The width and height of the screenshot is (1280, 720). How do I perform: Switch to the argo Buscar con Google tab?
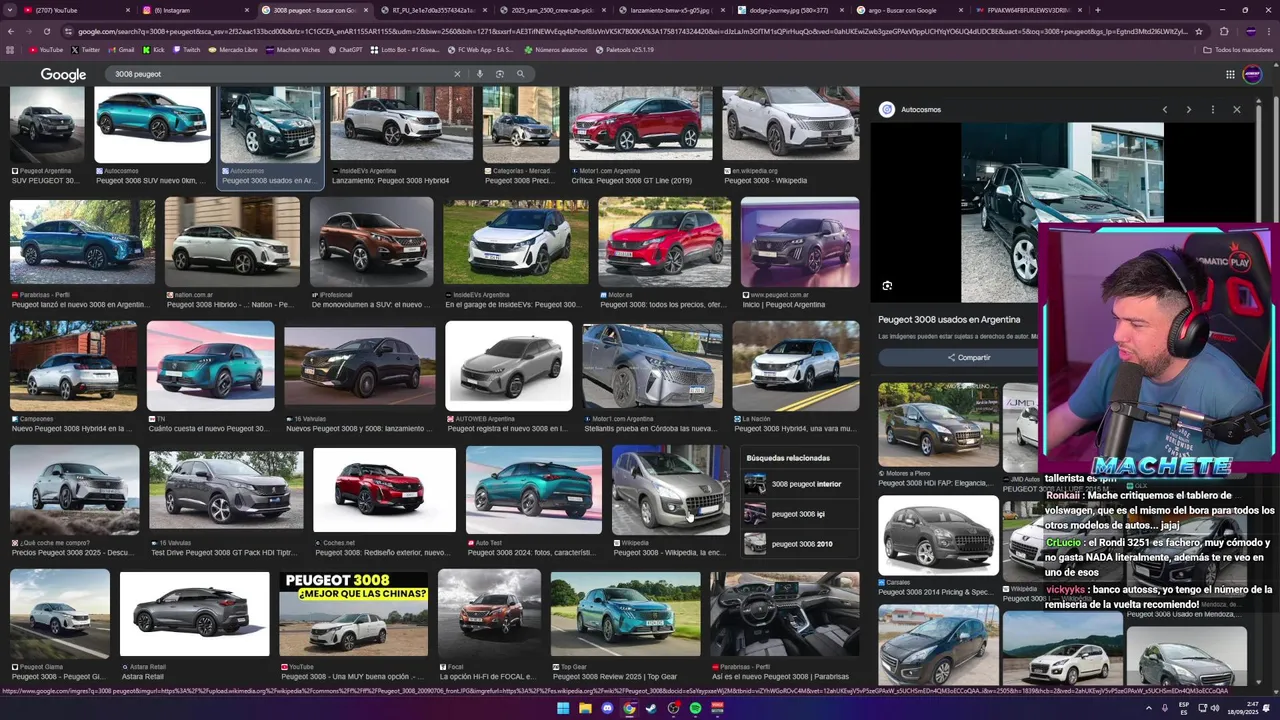point(908,10)
